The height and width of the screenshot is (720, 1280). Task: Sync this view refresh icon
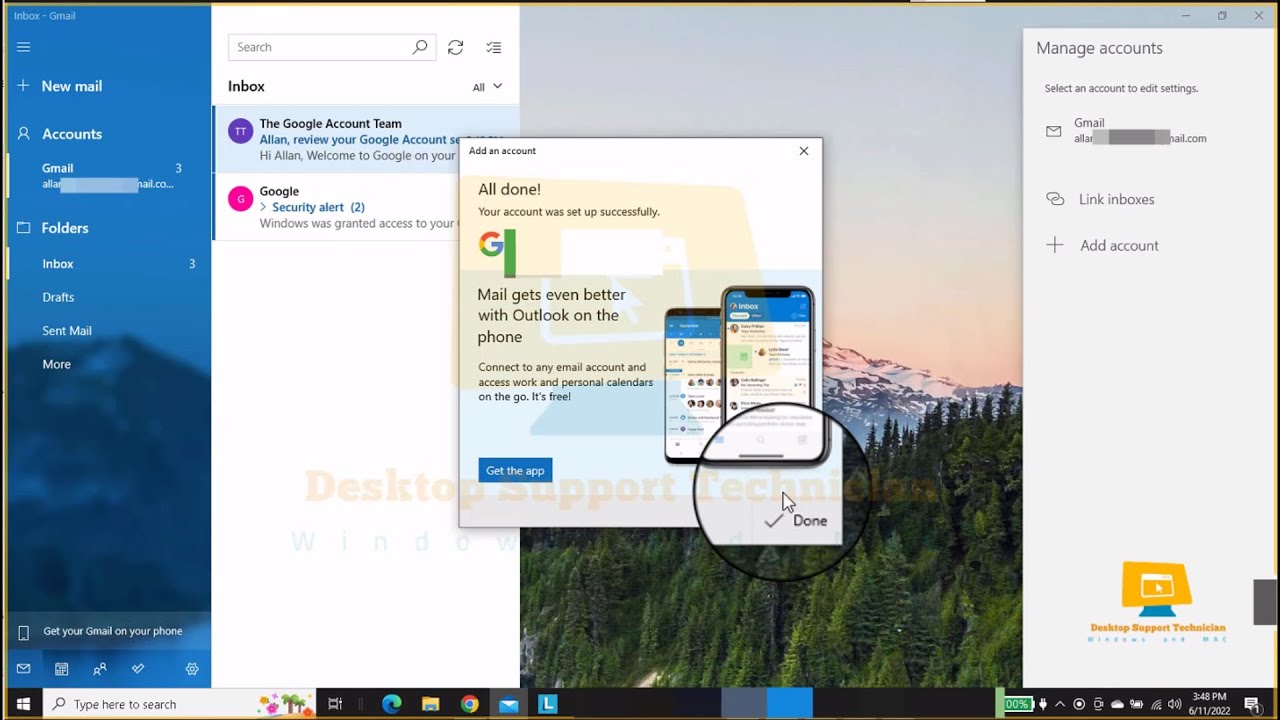point(456,47)
